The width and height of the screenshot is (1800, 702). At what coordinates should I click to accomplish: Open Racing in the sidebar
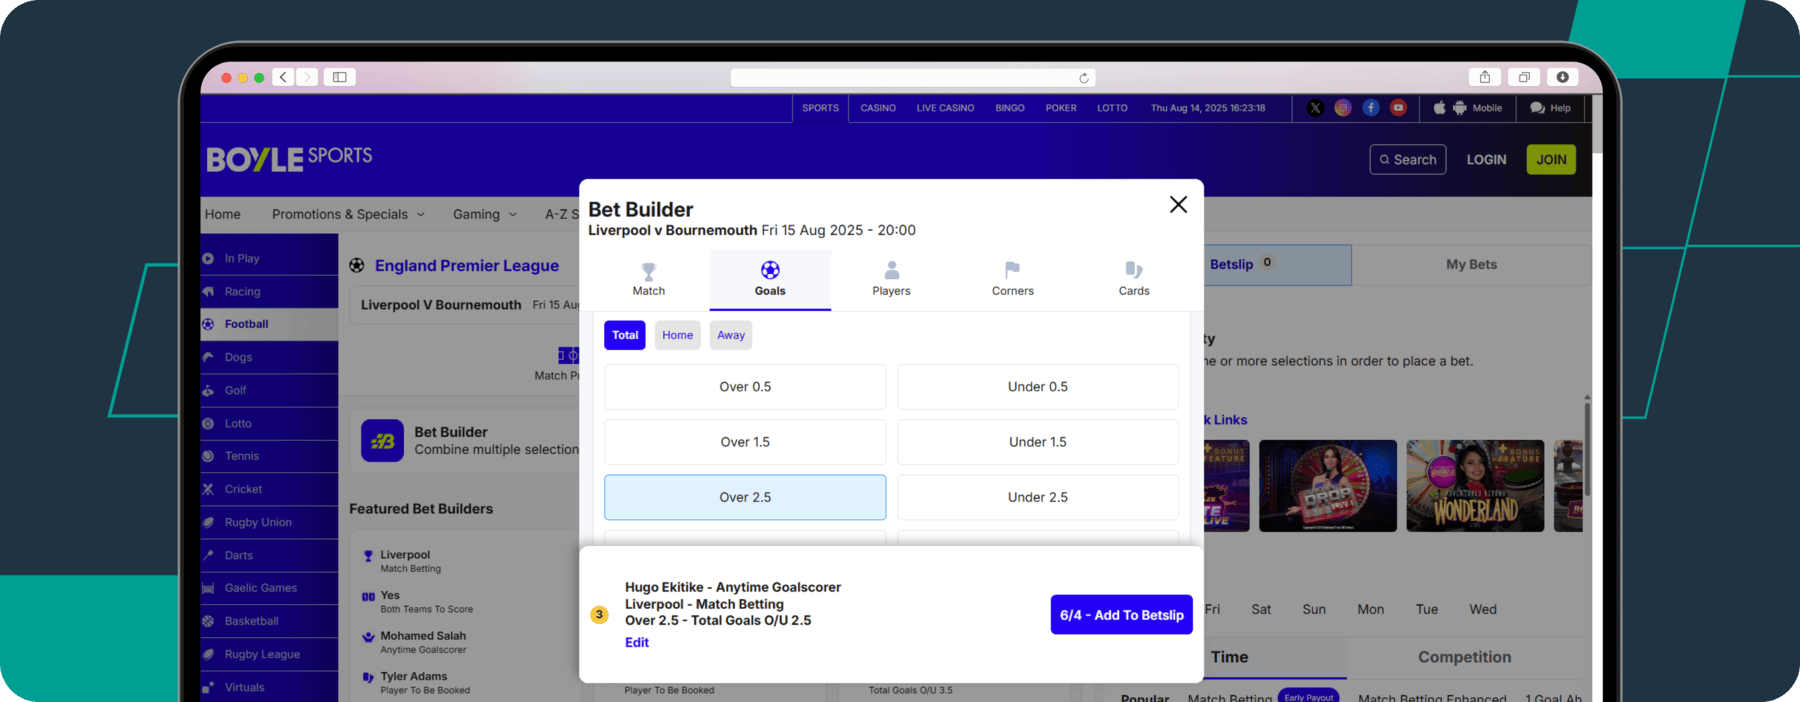tap(269, 291)
